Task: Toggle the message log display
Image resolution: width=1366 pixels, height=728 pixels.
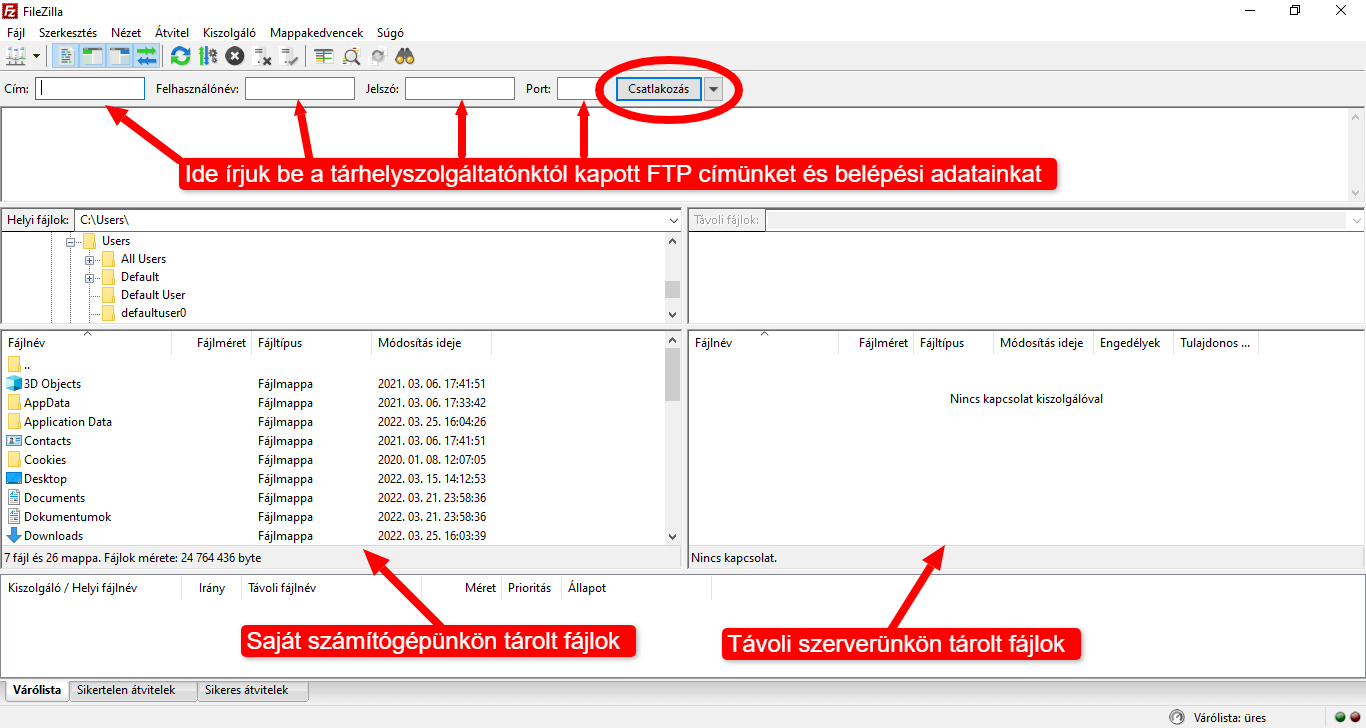Action: tap(65, 56)
